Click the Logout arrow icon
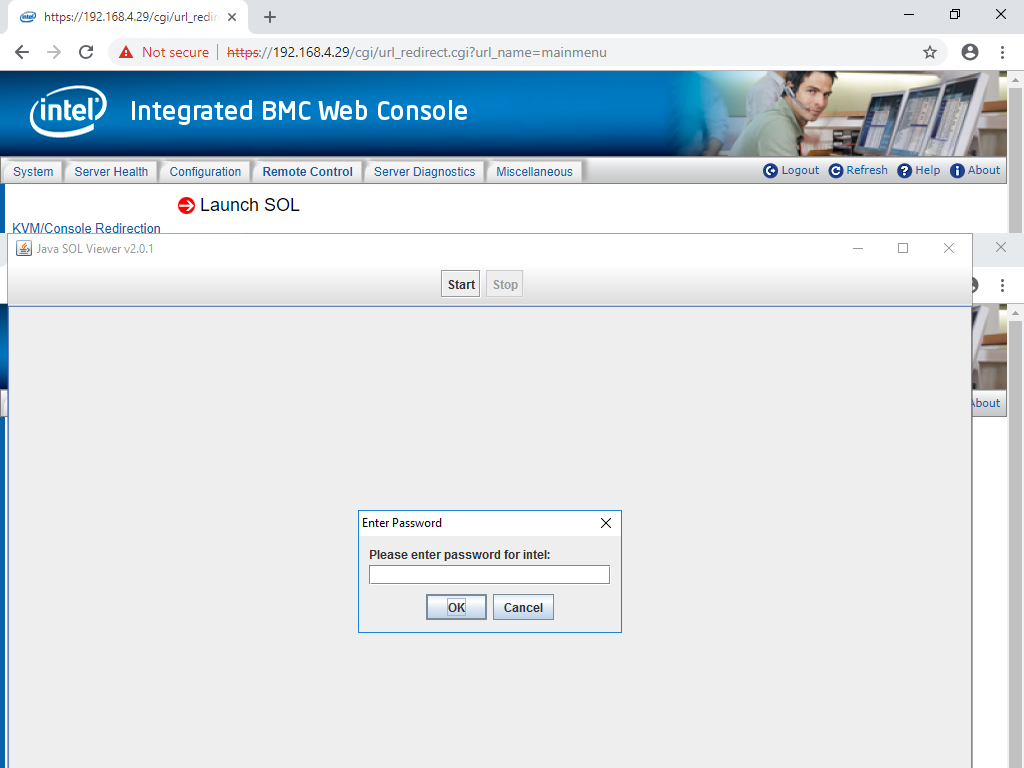The height and width of the screenshot is (768, 1024). (x=771, y=170)
